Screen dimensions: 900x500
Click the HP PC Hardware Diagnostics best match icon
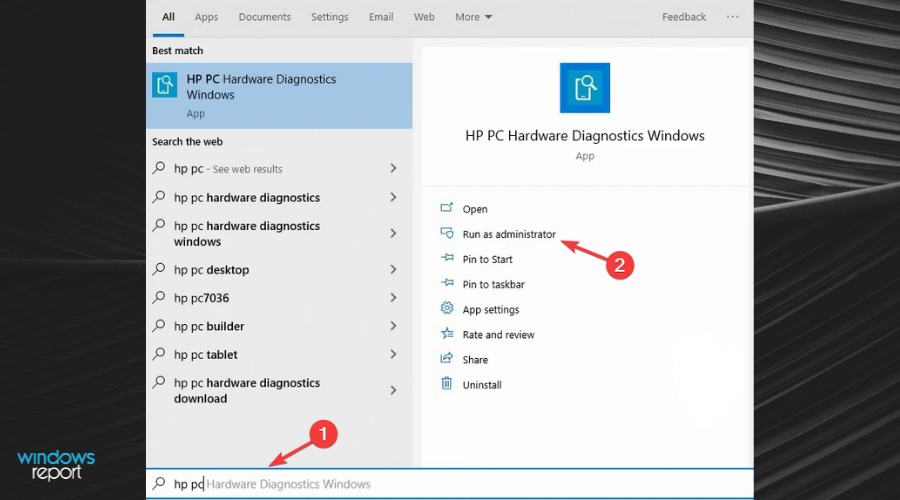(164, 86)
